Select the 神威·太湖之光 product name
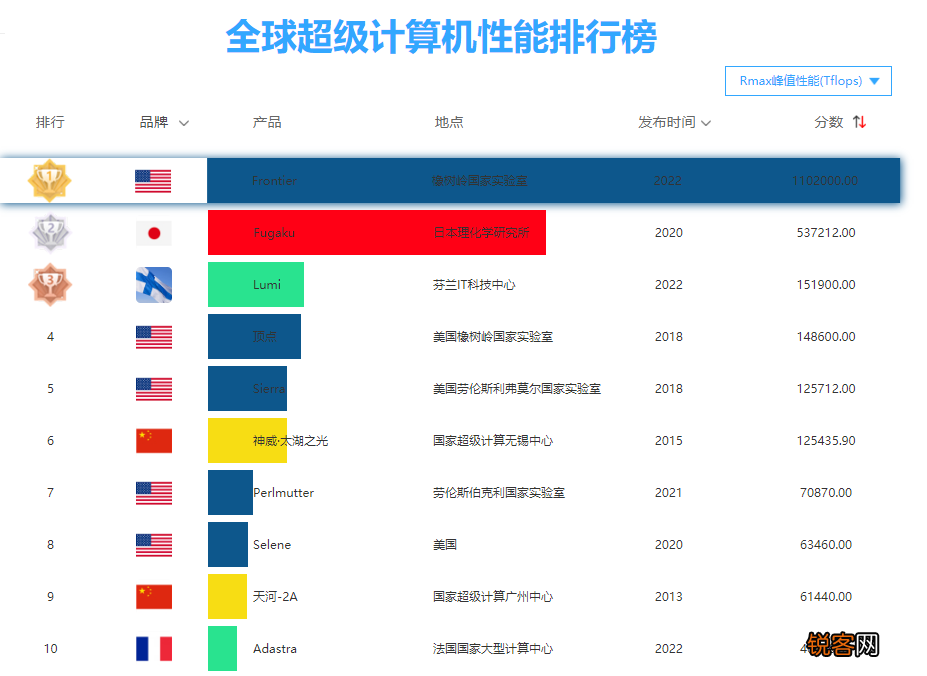 click(290, 441)
